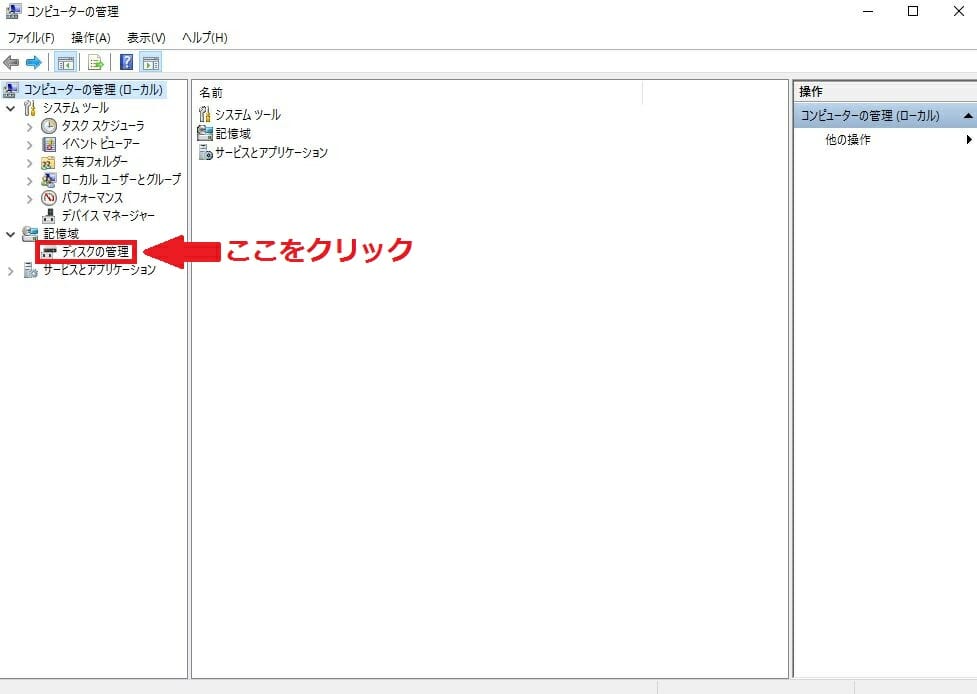
Task: Toggle the console tree pane icon
Action: pyautogui.click(x=65, y=62)
